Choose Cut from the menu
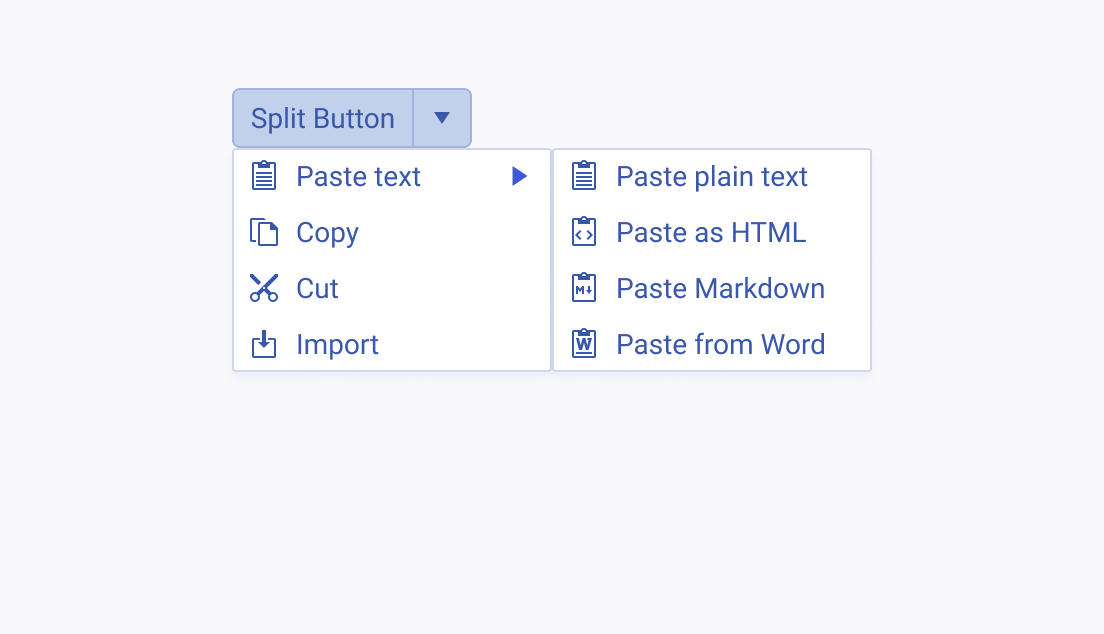This screenshot has width=1104, height=634. pyautogui.click(x=392, y=288)
